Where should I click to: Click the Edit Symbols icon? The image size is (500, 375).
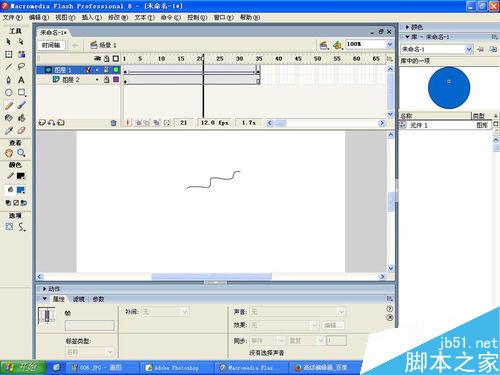point(338,45)
